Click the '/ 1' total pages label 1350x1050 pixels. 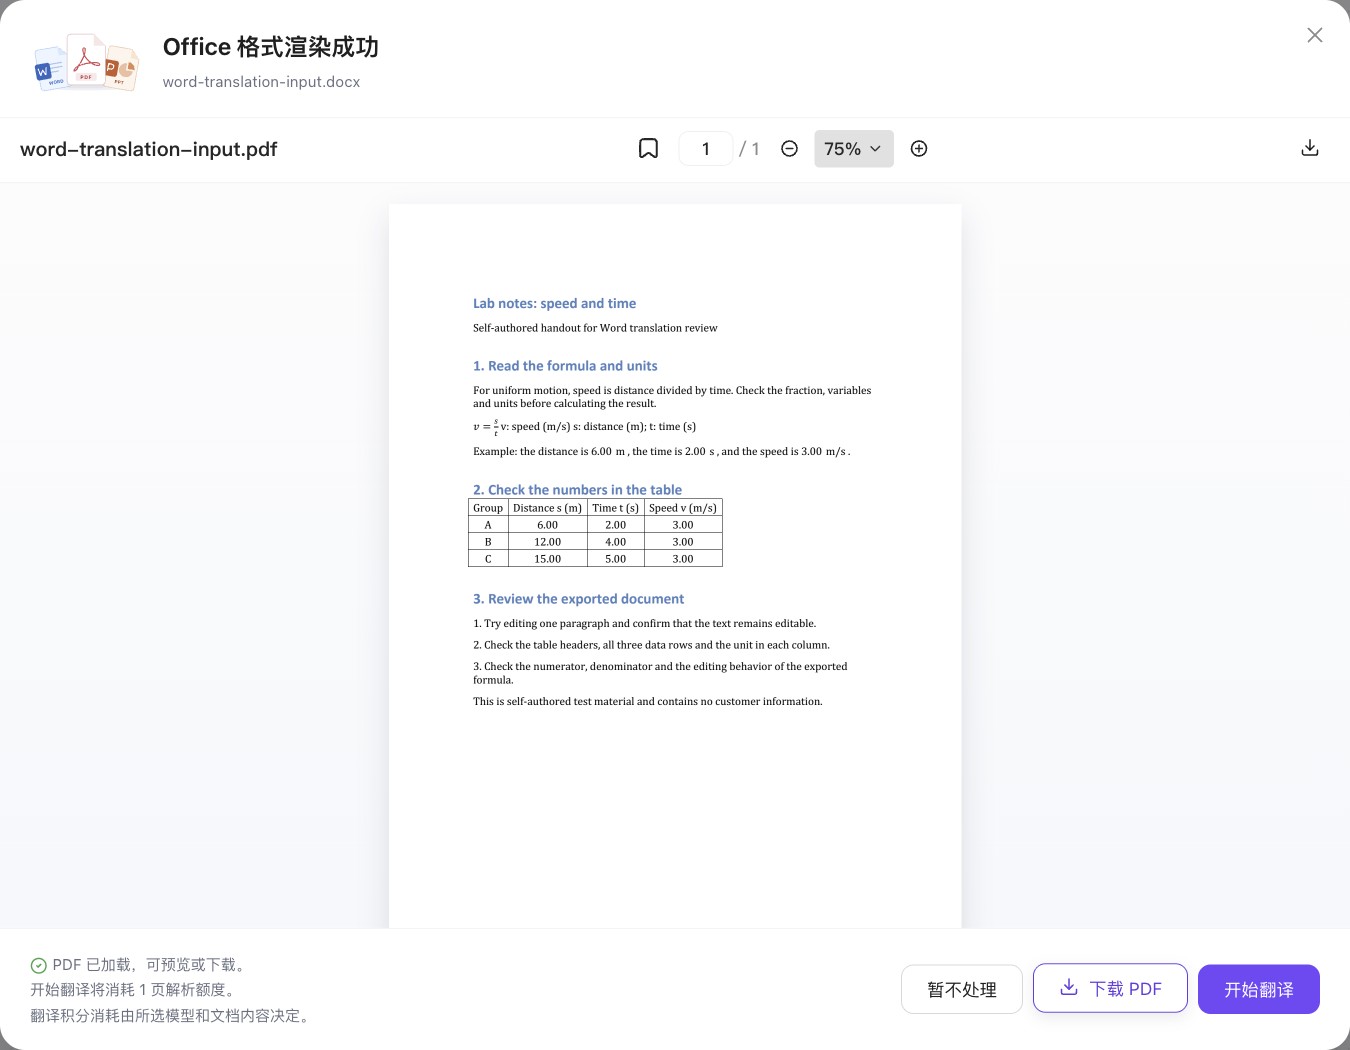point(749,149)
